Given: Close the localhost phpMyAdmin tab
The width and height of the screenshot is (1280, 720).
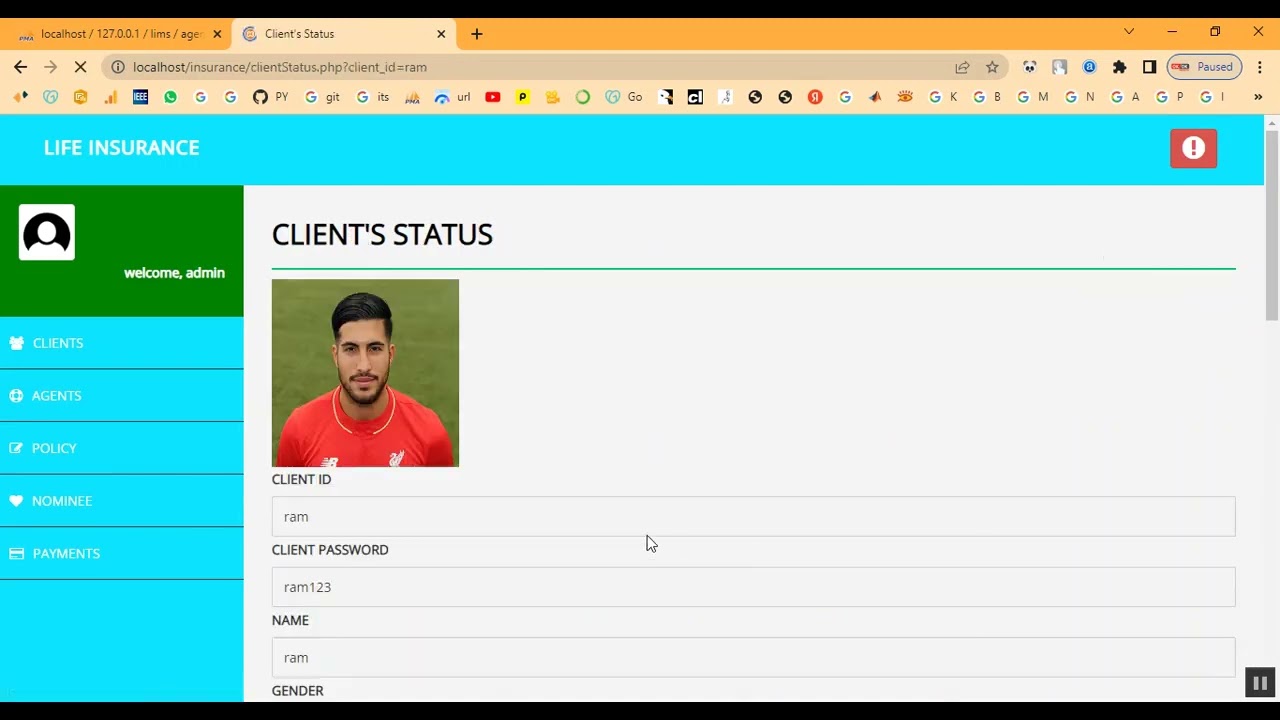Looking at the screenshot, I should (217, 34).
